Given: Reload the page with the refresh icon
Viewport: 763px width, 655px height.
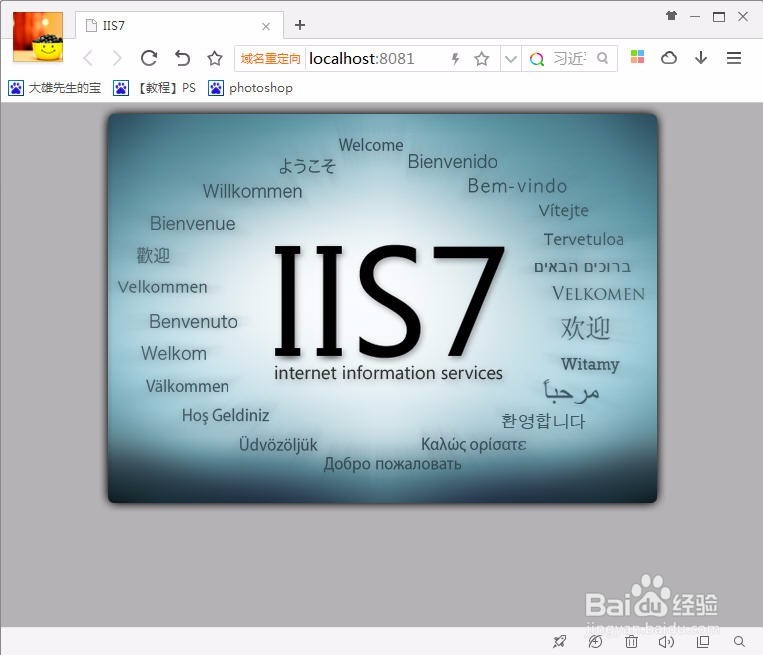Looking at the screenshot, I should [149, 58].
